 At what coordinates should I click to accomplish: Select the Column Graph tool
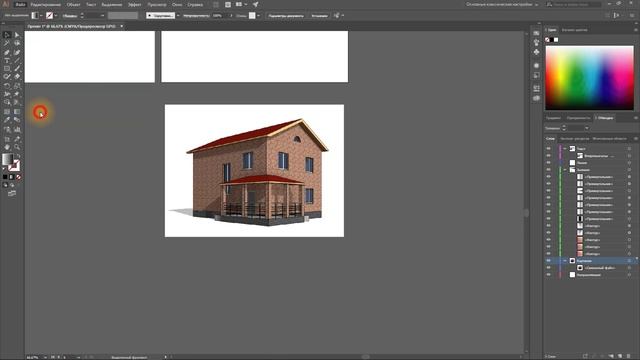17,129
